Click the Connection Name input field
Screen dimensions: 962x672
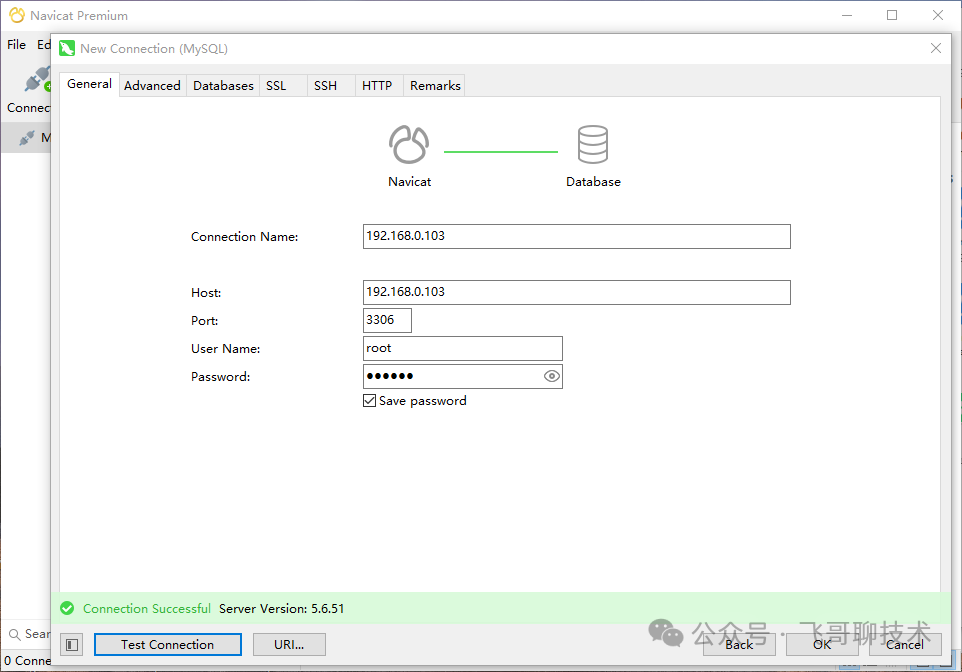[577, 236]
